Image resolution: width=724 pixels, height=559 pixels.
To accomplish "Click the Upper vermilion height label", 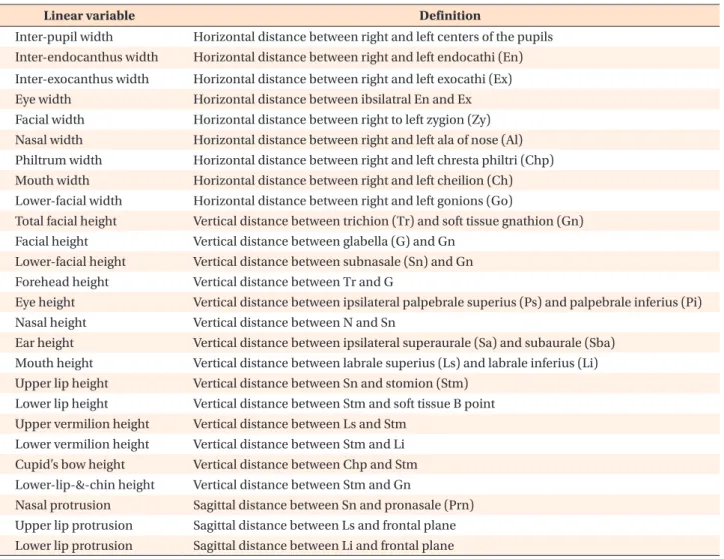I will pos(82,424).
